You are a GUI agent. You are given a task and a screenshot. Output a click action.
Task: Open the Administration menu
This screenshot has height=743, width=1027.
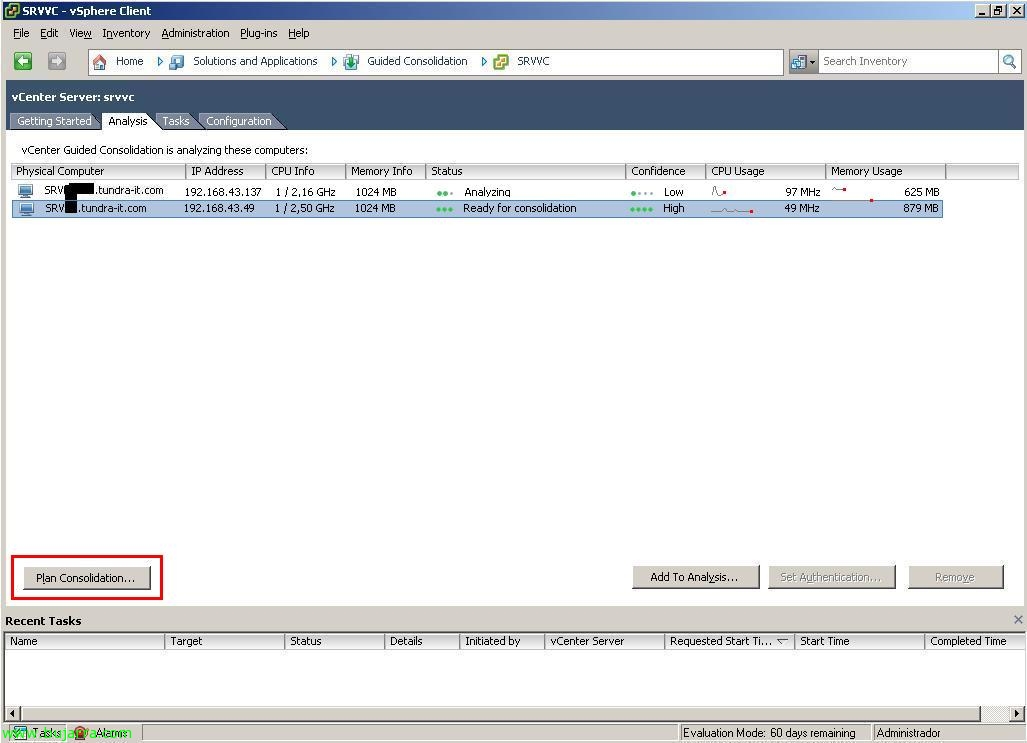195,33
